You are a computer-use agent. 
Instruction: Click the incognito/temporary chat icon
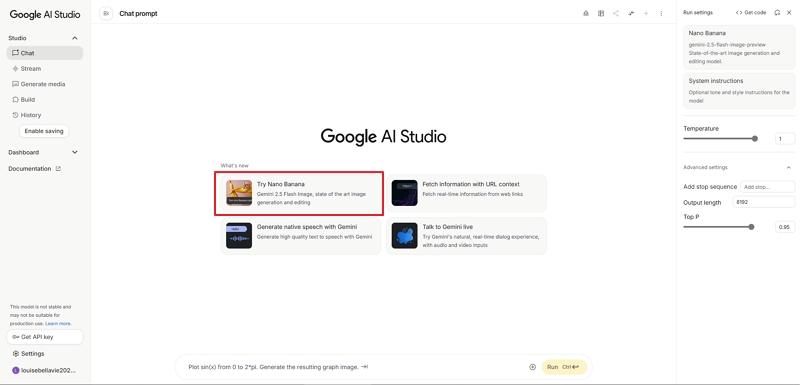coord(586,13)
